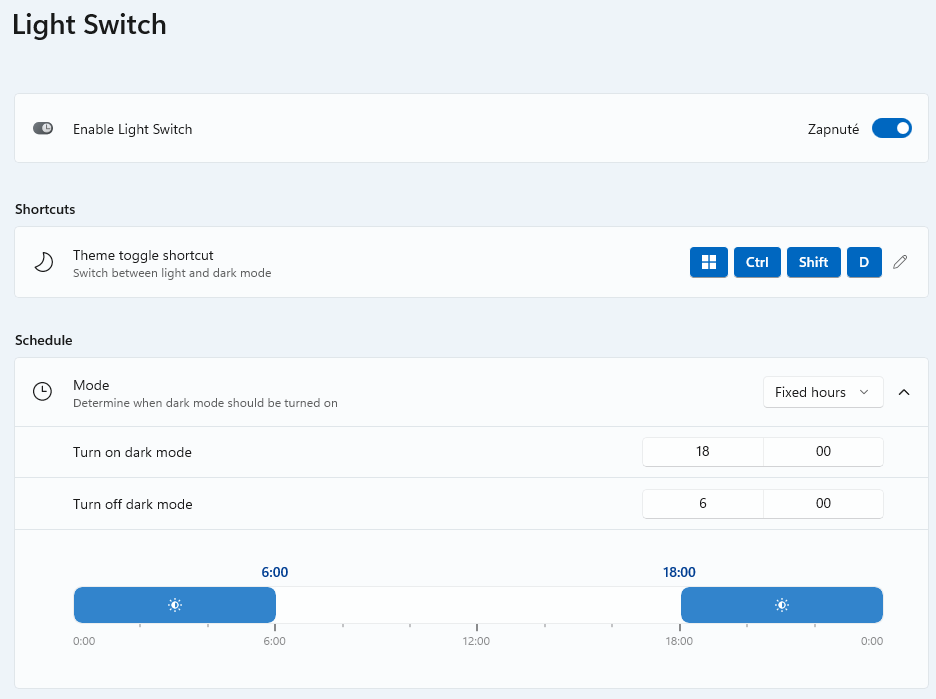The image size is (936, 699).
Task: Select the Turn on dark mode minutes field
Action: click(823, 452)
